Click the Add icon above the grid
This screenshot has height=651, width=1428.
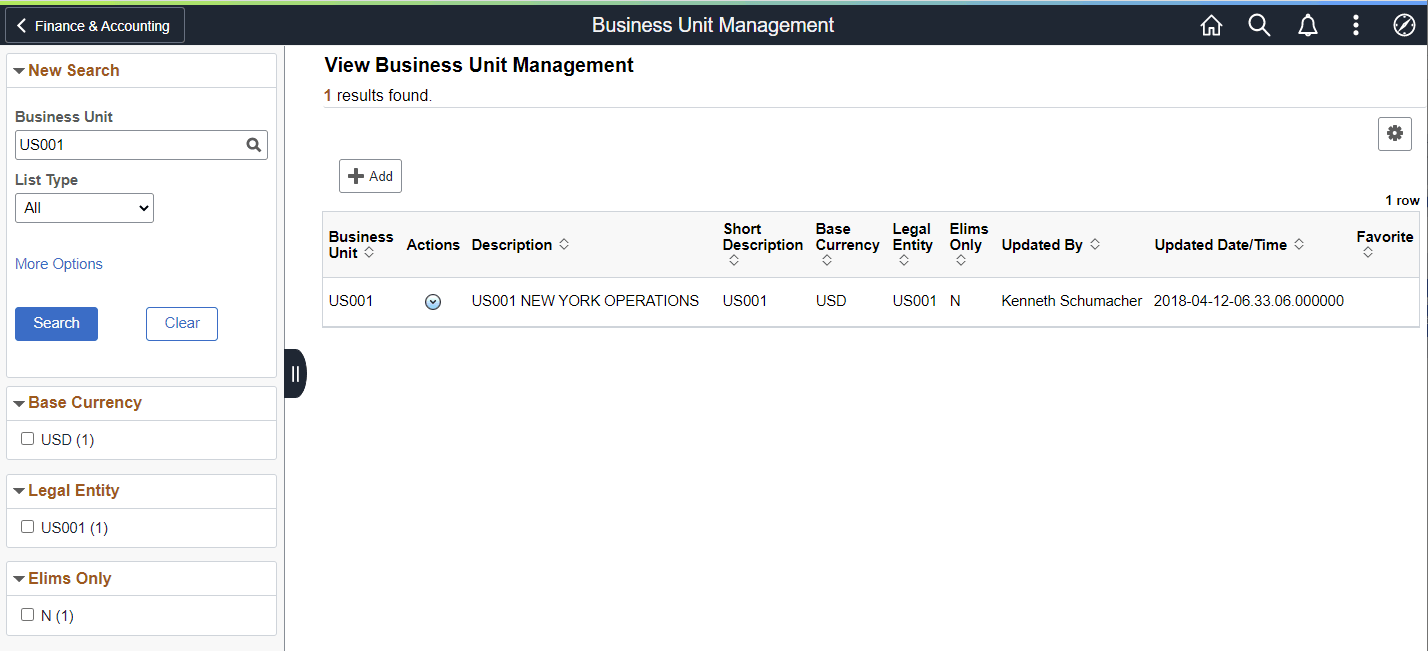370,176
